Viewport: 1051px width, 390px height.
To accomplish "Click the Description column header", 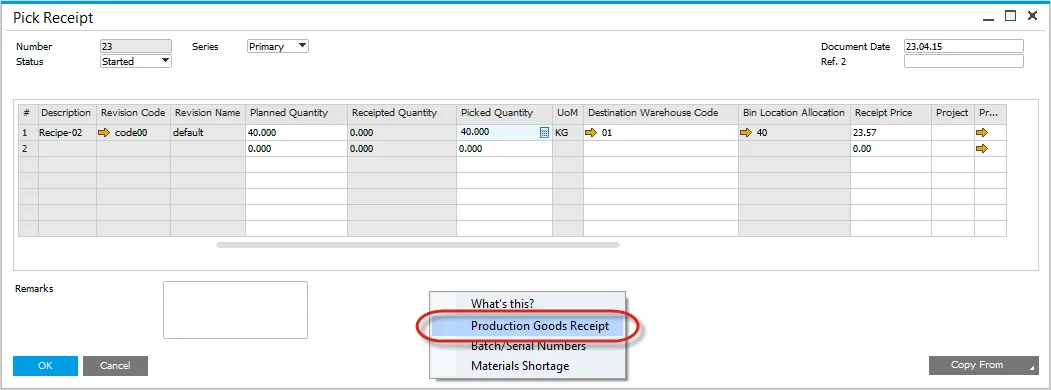I will click(x=68, y=113).
